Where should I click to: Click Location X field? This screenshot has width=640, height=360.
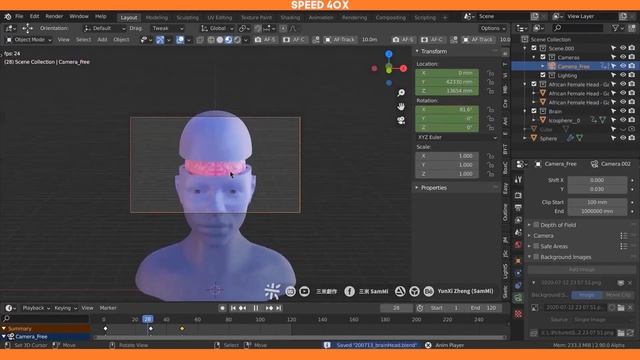[x=447, y=73]
